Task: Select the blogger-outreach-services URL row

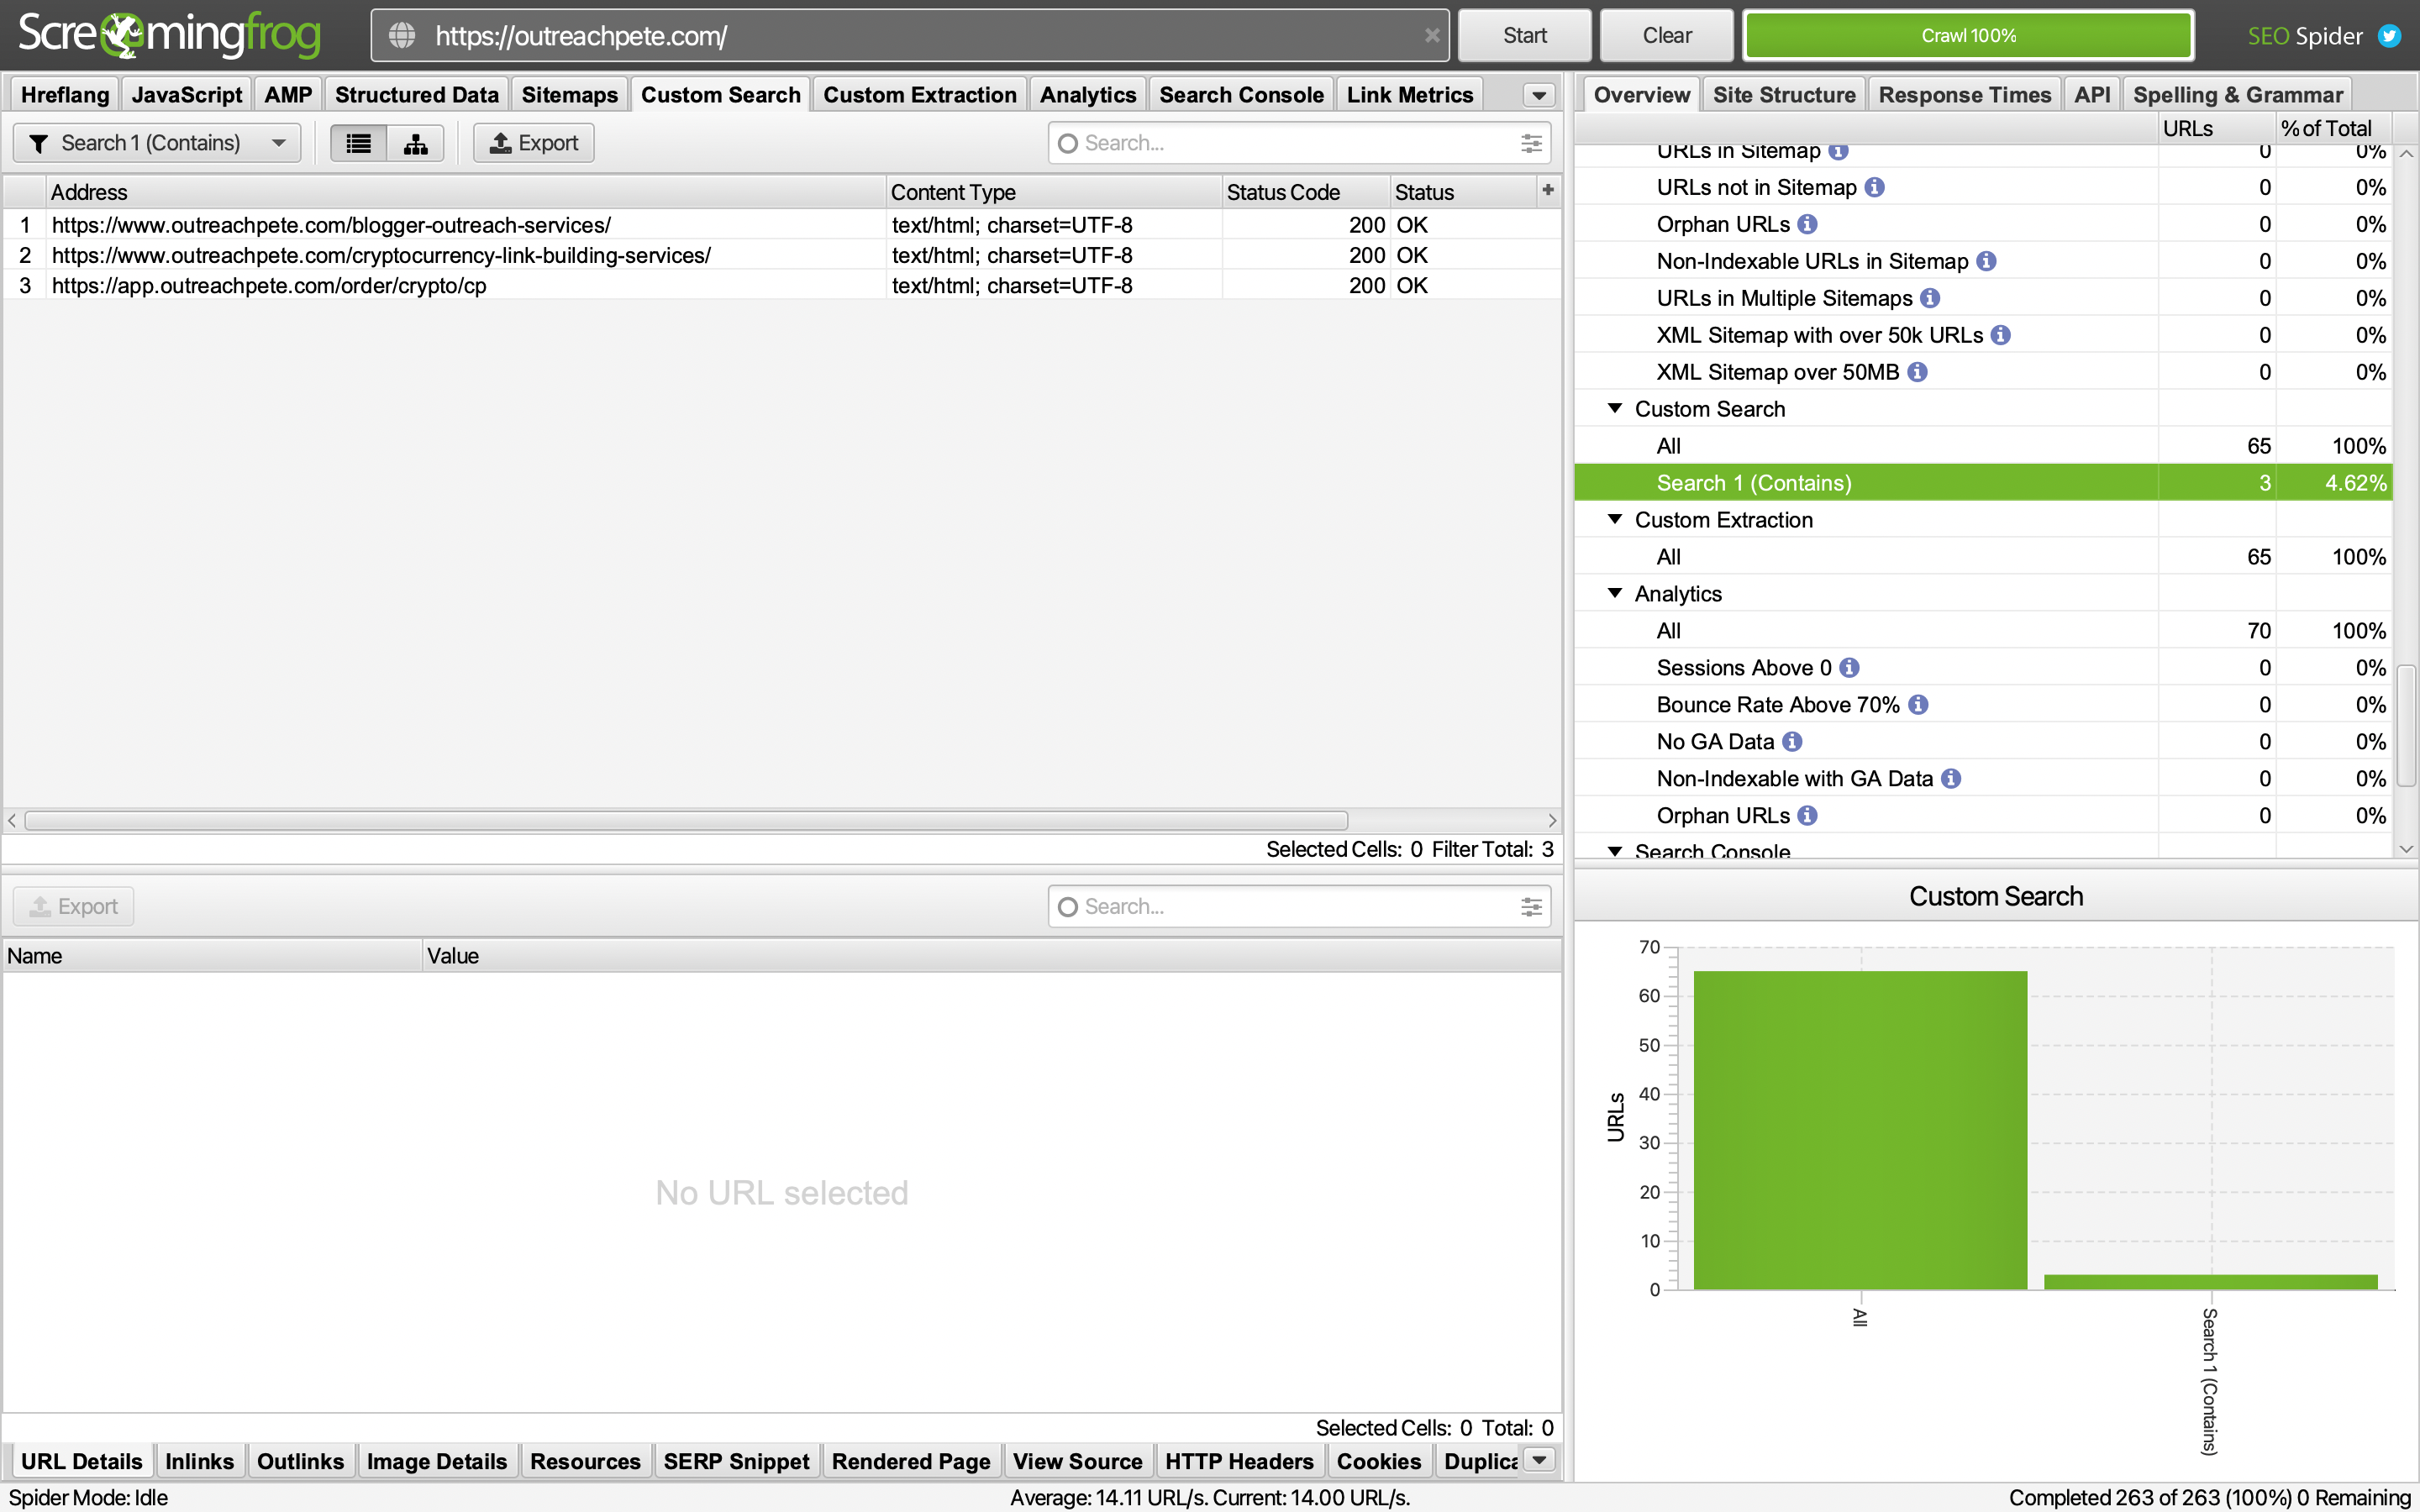Action: (782, 225)
